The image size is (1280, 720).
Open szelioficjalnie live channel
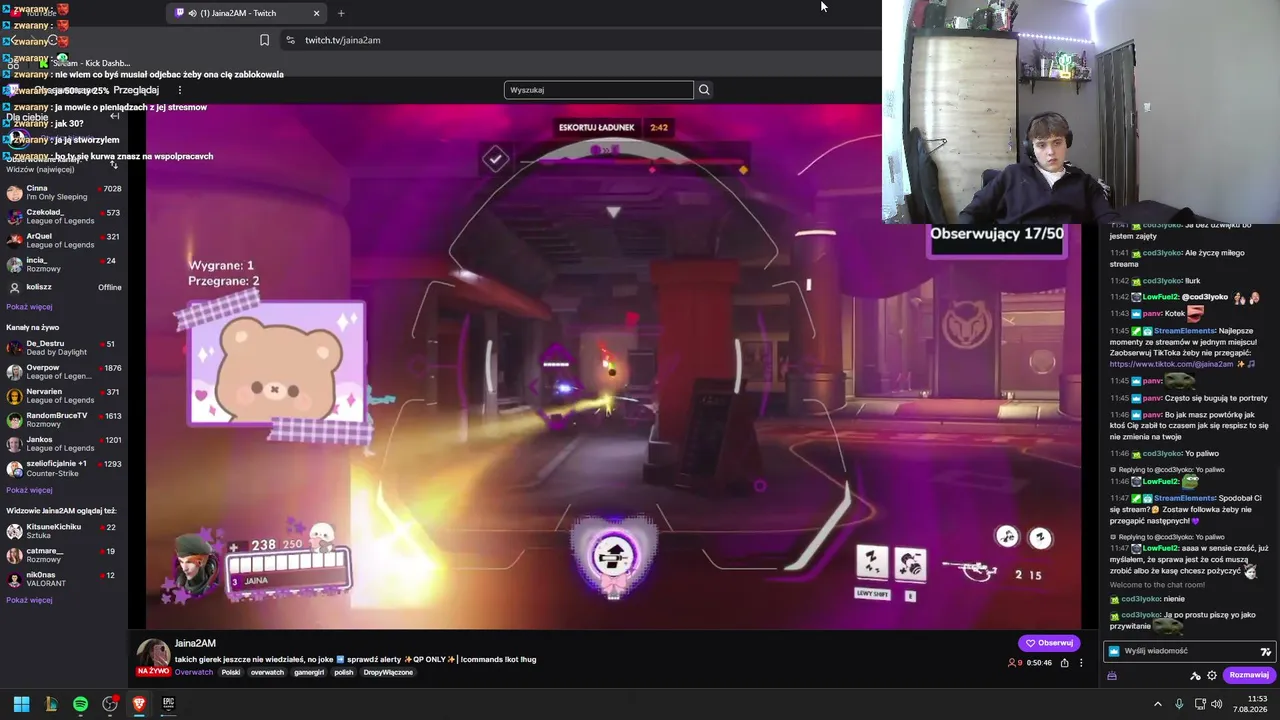coord(64,467)
